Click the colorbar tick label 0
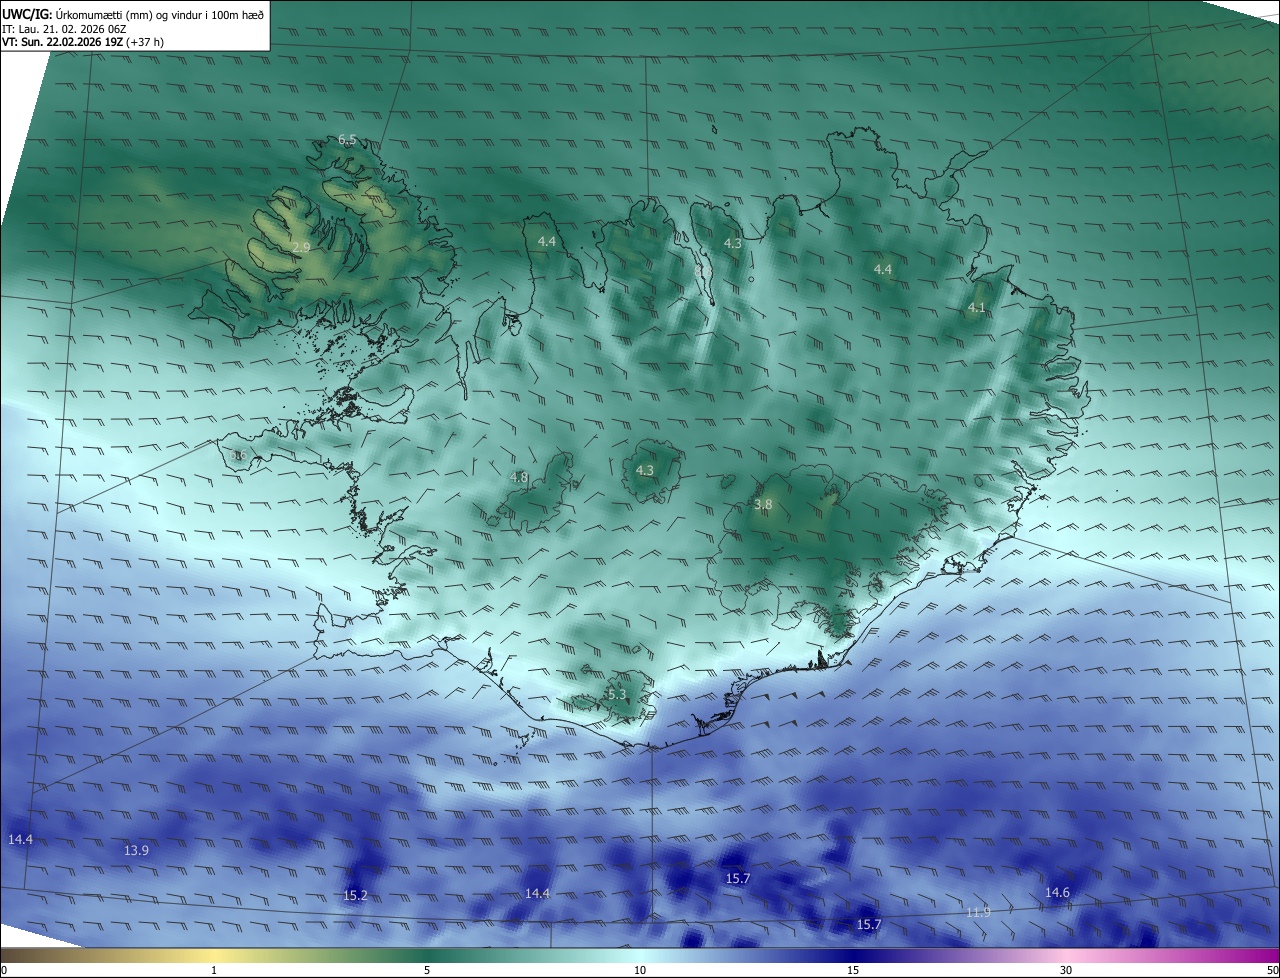Screen dimensions: 1280x978 [4, 971]
